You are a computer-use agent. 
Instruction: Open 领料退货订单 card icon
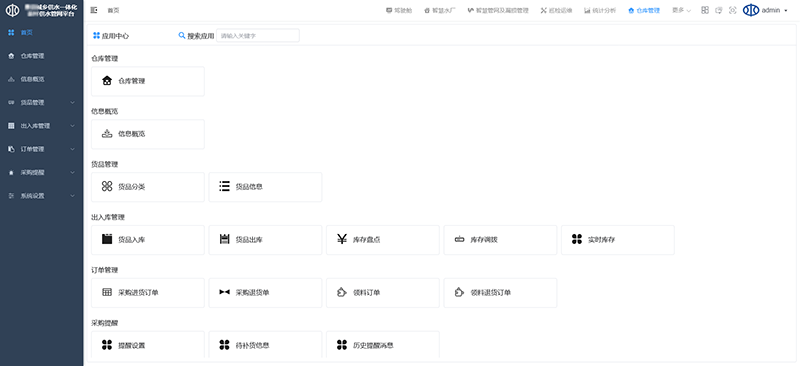459,292
